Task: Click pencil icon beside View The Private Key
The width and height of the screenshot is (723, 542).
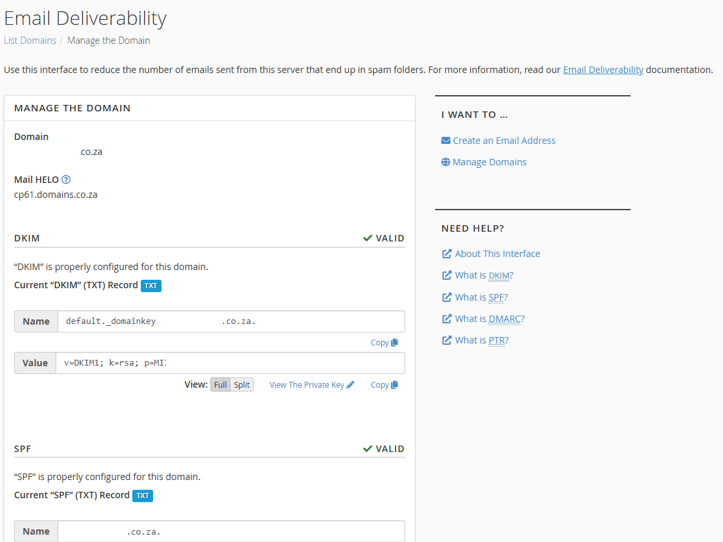Action: [x=351, y=385]
